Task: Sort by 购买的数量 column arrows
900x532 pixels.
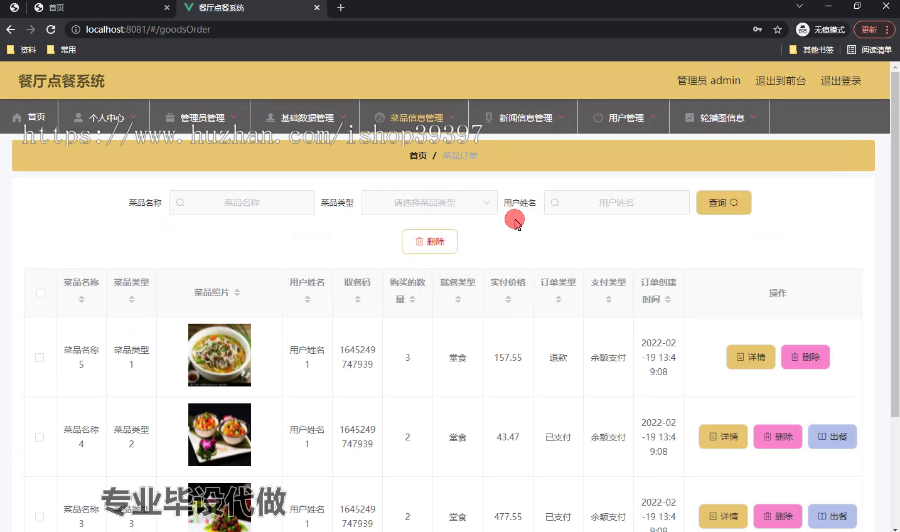Action: pos(412,299)
